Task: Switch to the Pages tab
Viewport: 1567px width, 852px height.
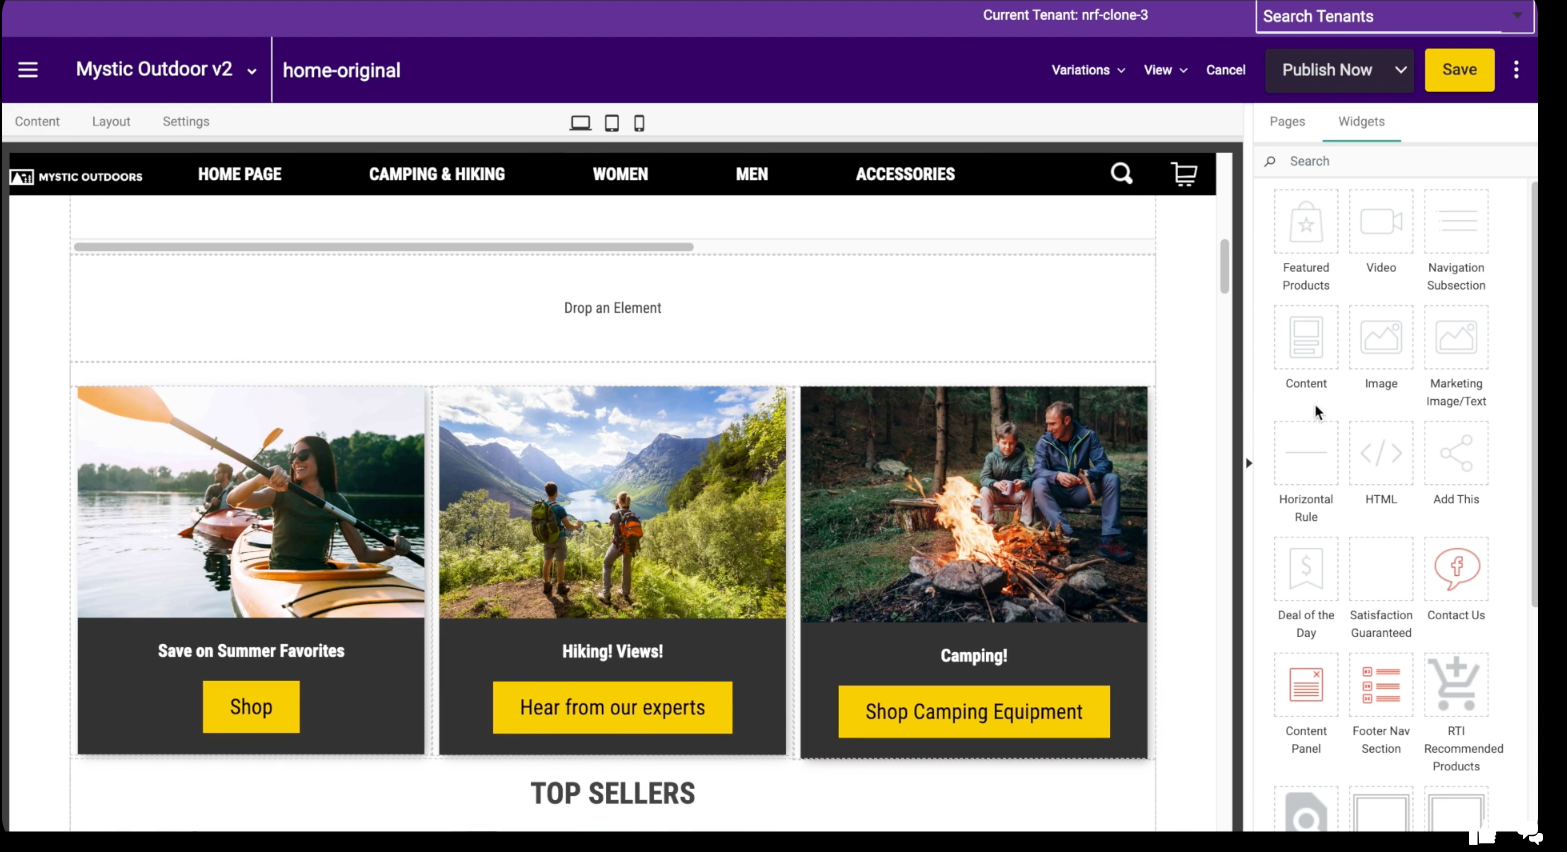Action: (x=1287, y=122)
